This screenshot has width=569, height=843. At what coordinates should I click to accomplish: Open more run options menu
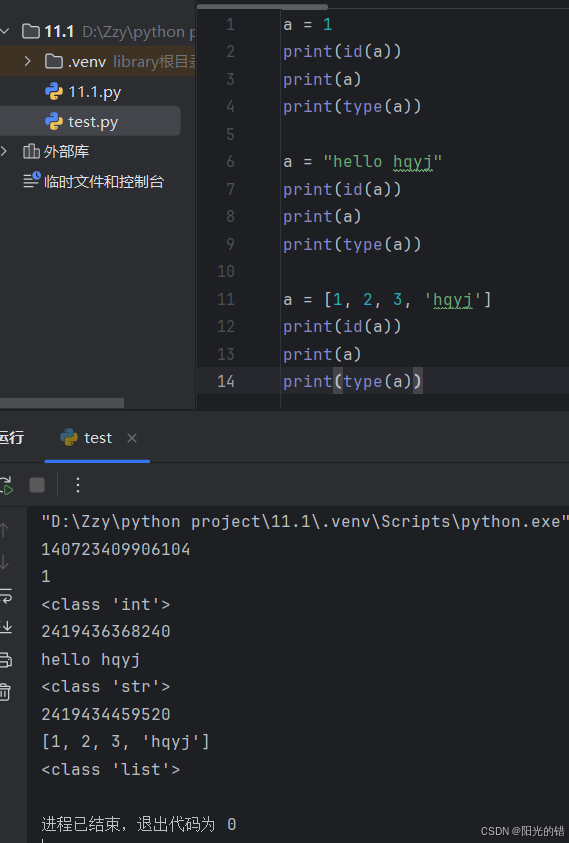tap(78, 485)
